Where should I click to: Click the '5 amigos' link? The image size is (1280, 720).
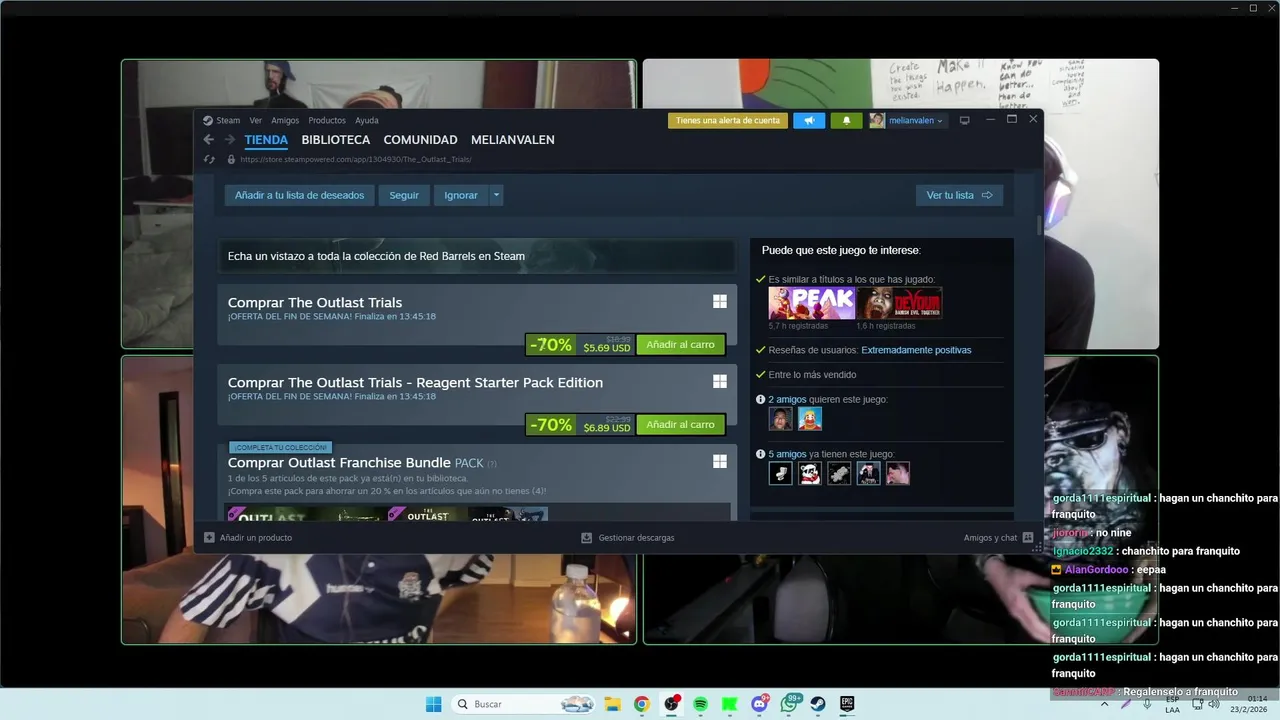[x=788, y=454]
